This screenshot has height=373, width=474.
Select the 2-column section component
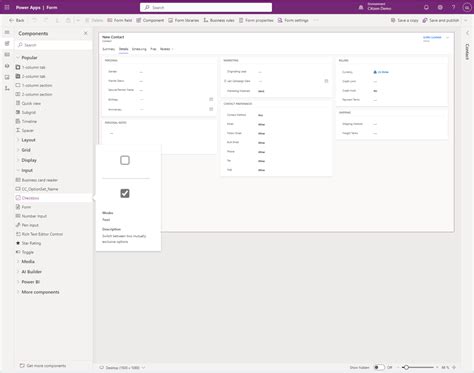[x=34, y=94]
